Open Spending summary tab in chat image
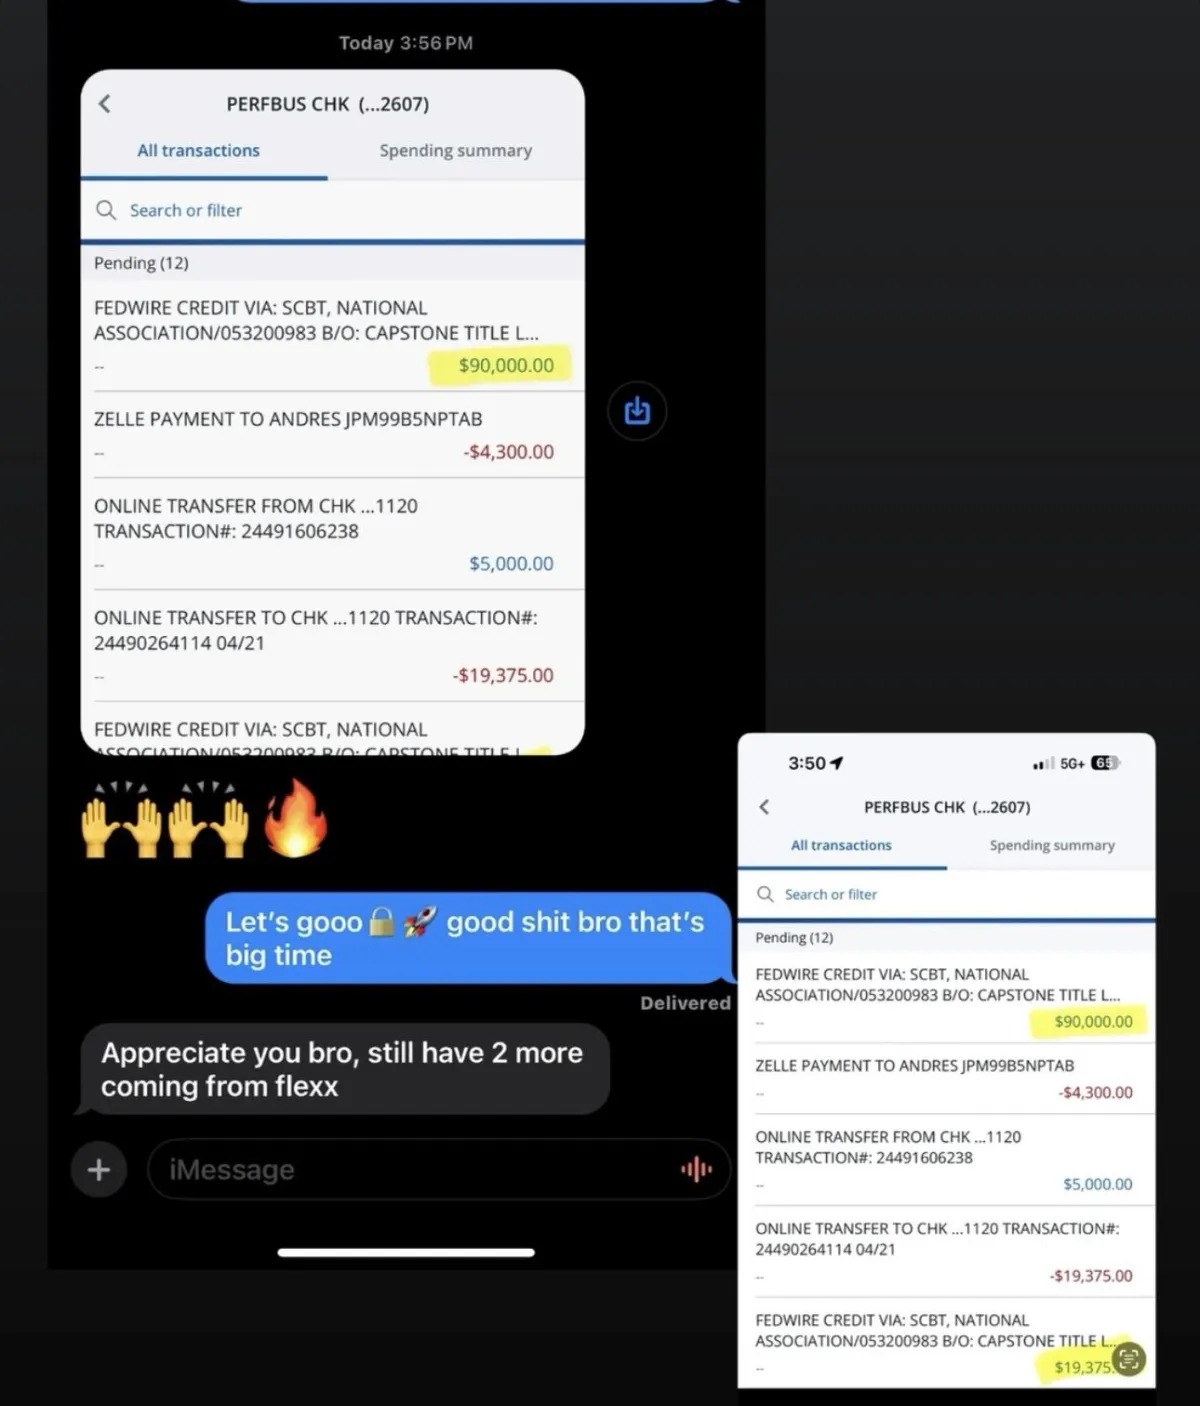The image size is (1200, 1406). [x=455, y=150]
